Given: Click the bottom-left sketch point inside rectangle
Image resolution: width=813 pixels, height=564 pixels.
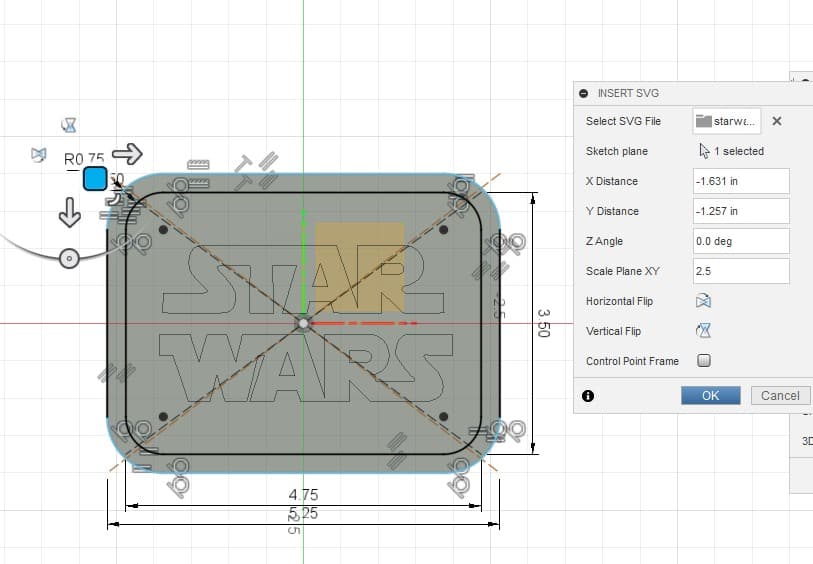Looking at the screenshot, I should coord(163,416).
